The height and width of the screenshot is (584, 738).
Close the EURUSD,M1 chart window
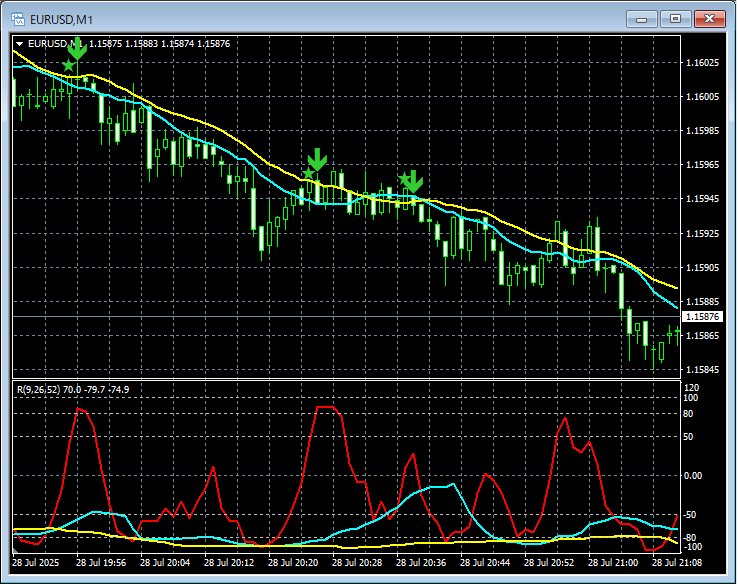coord(709,19)
